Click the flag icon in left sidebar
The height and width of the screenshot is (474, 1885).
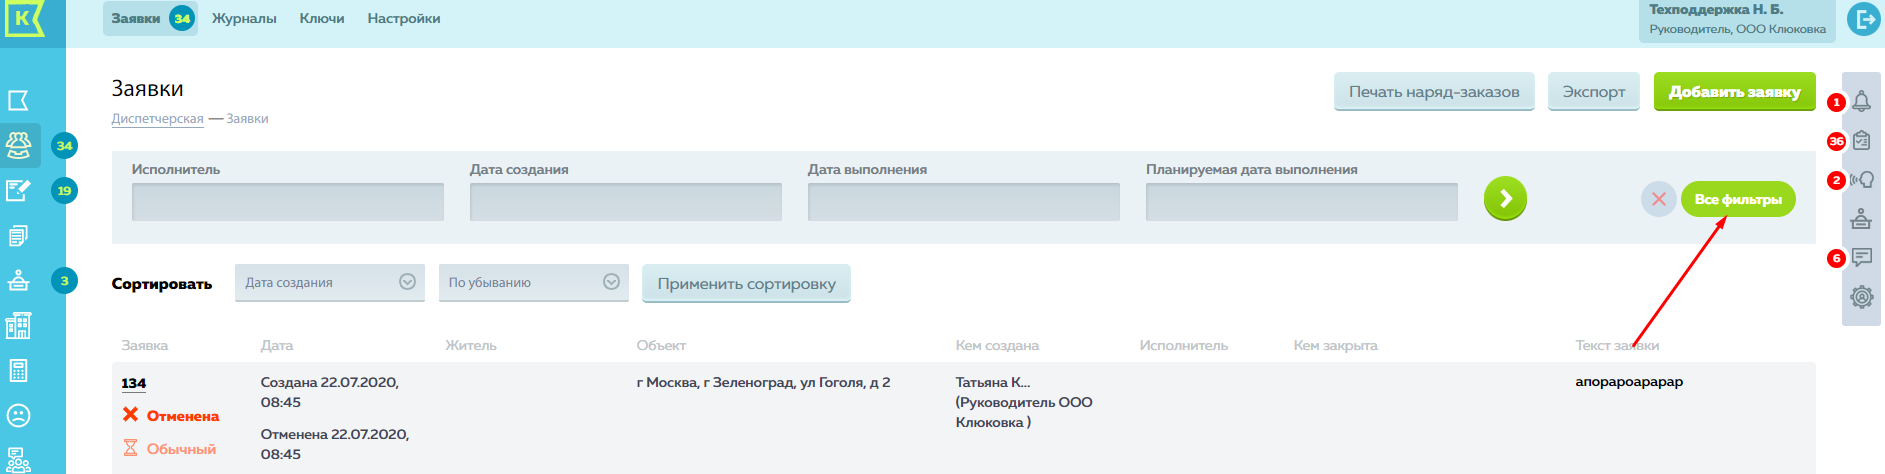click(x=18, y=100)
